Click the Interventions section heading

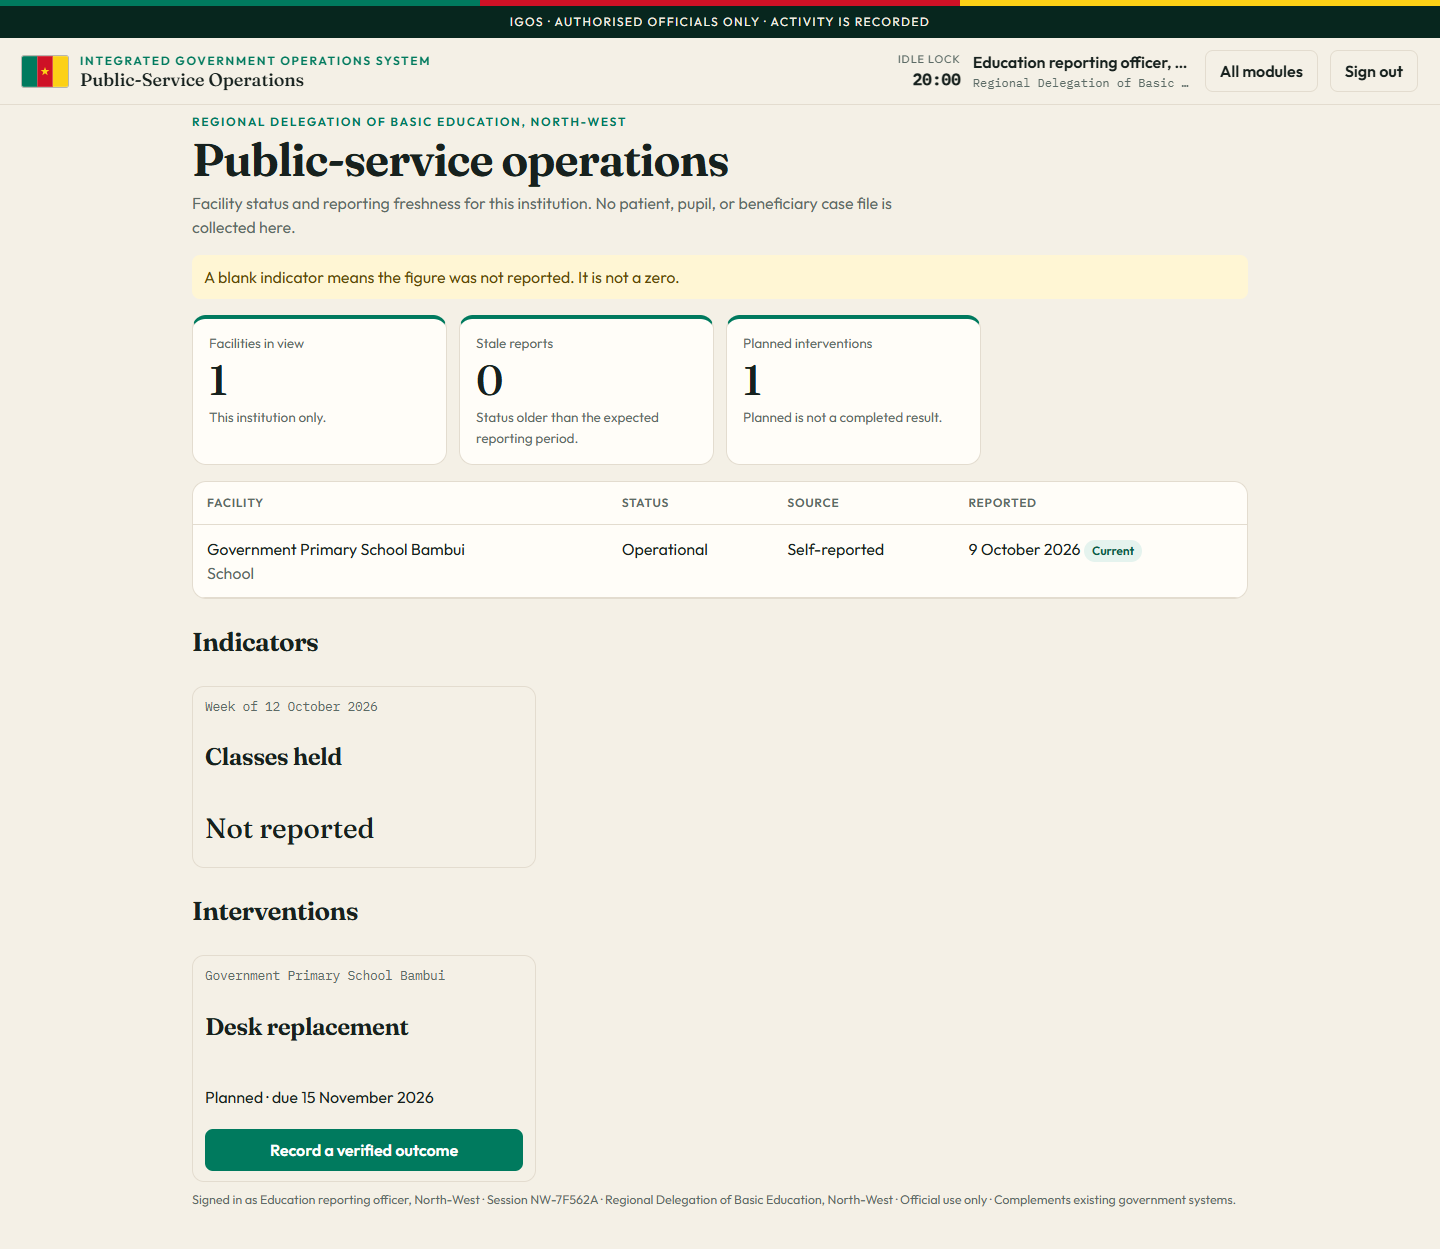(275, 911)
